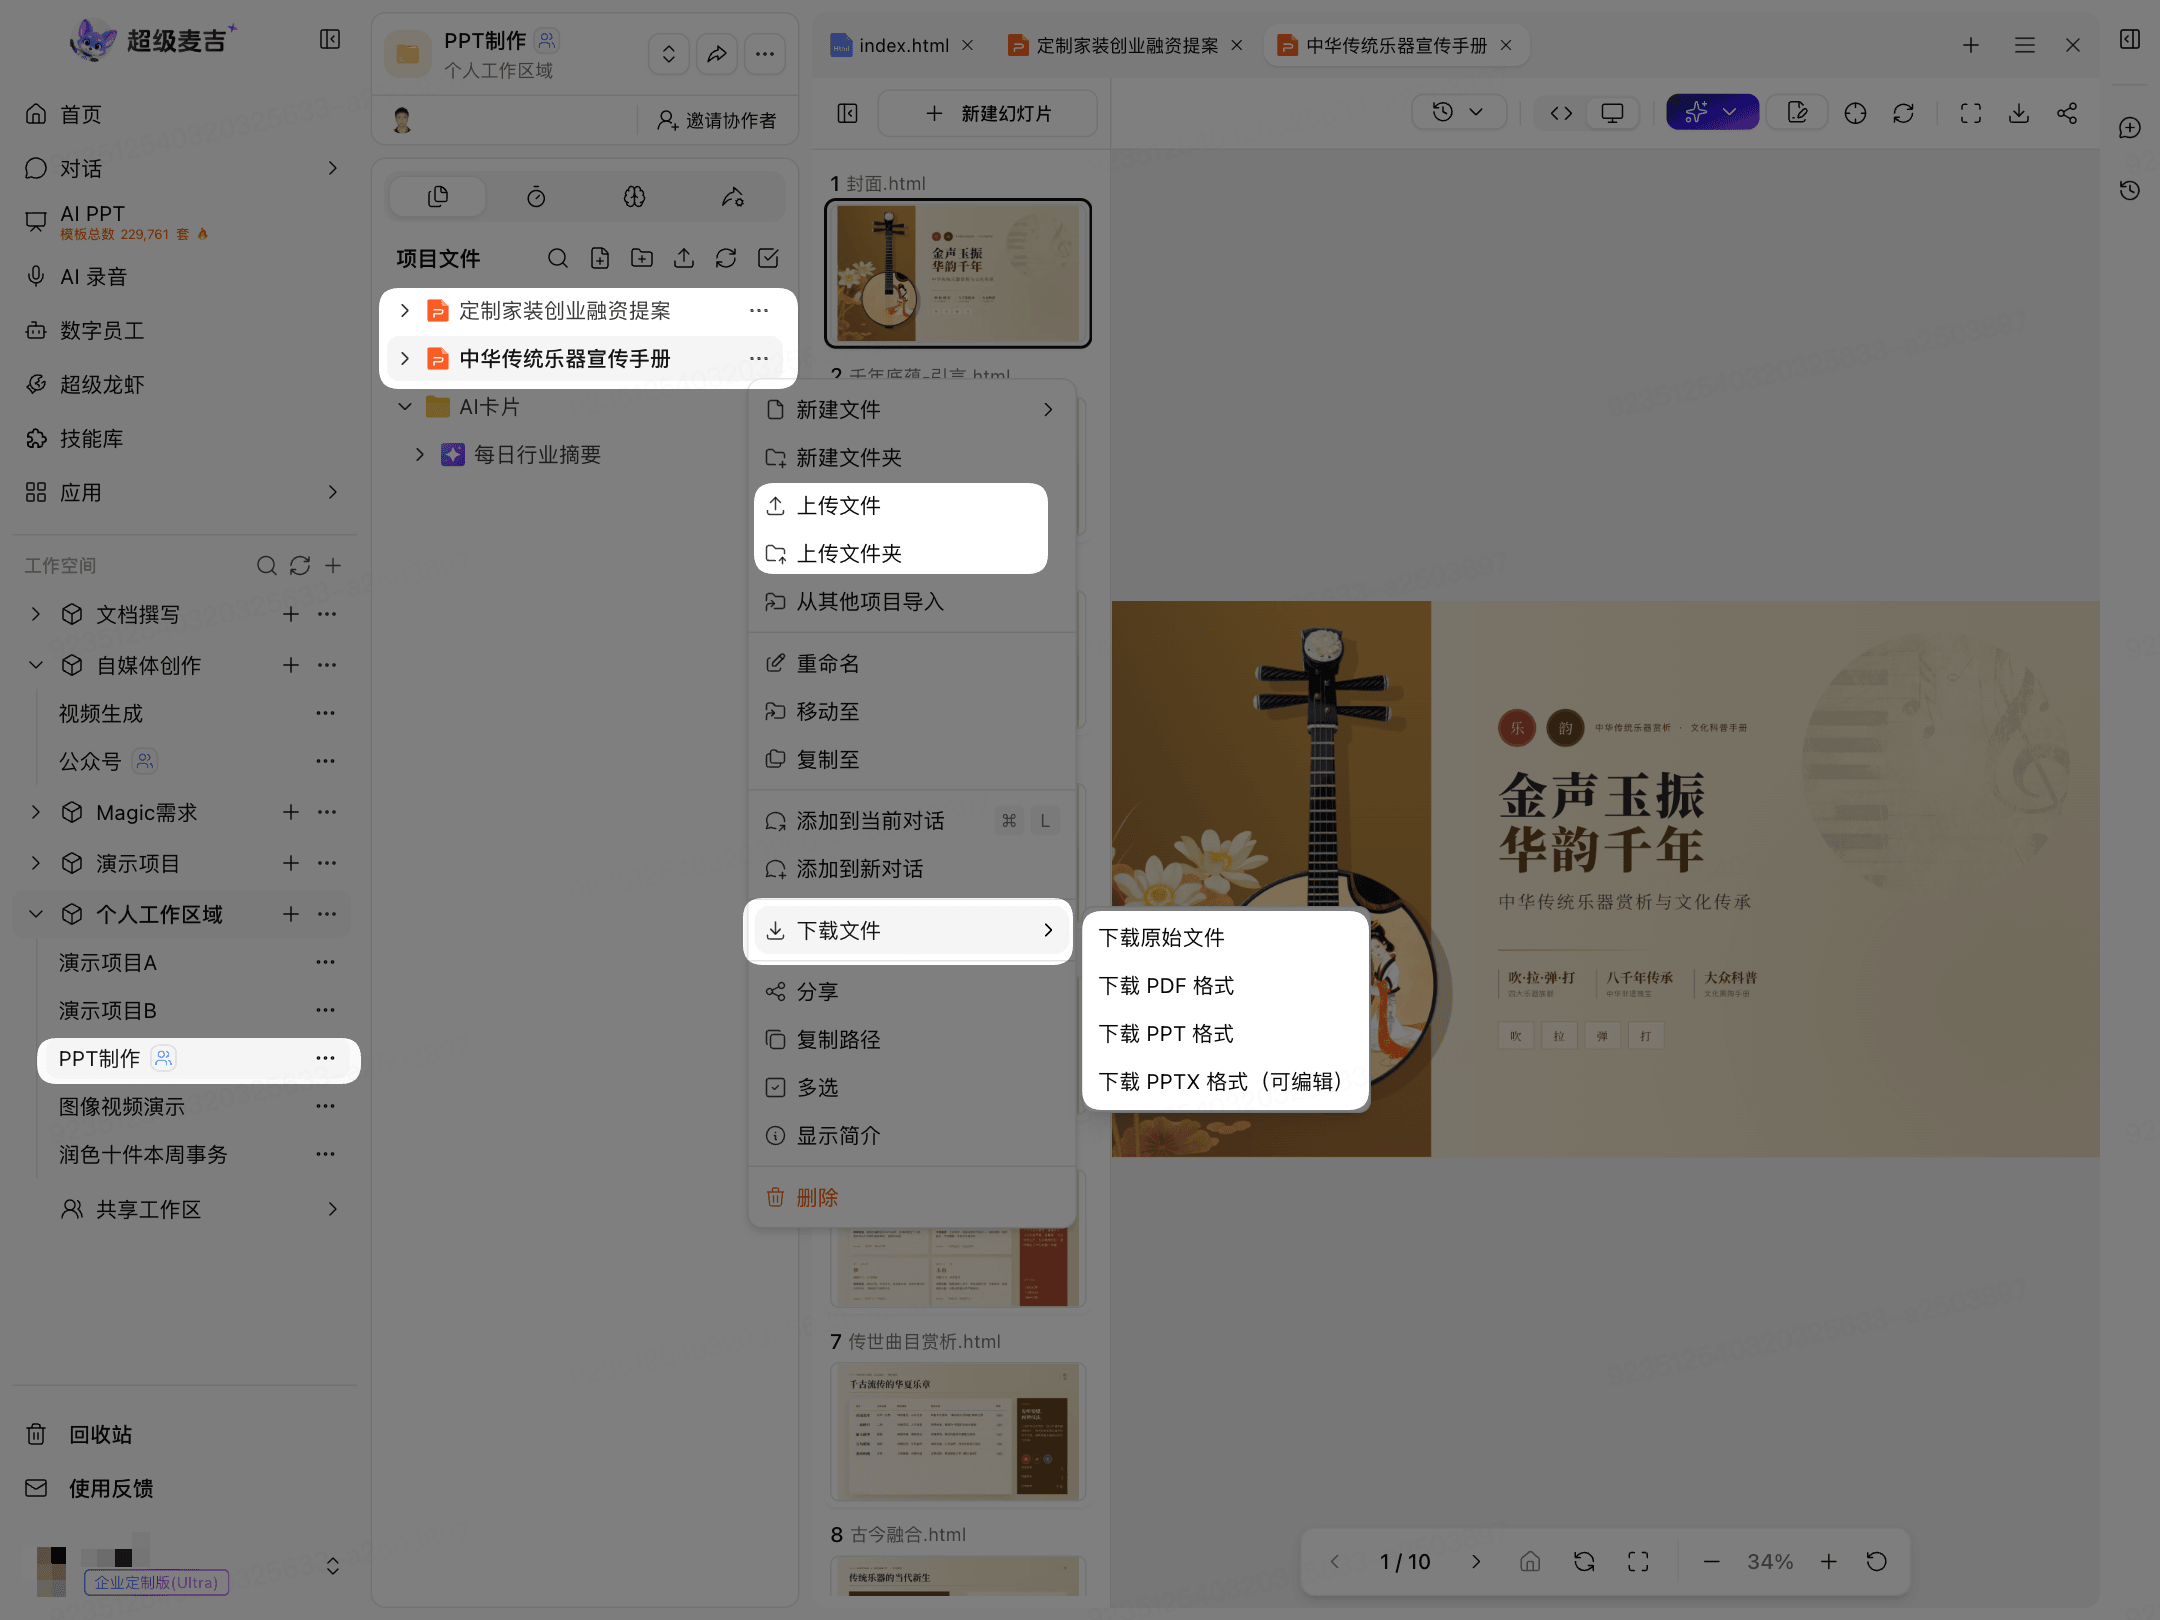Open options for 图像视频演示 project

(326, 1106)
